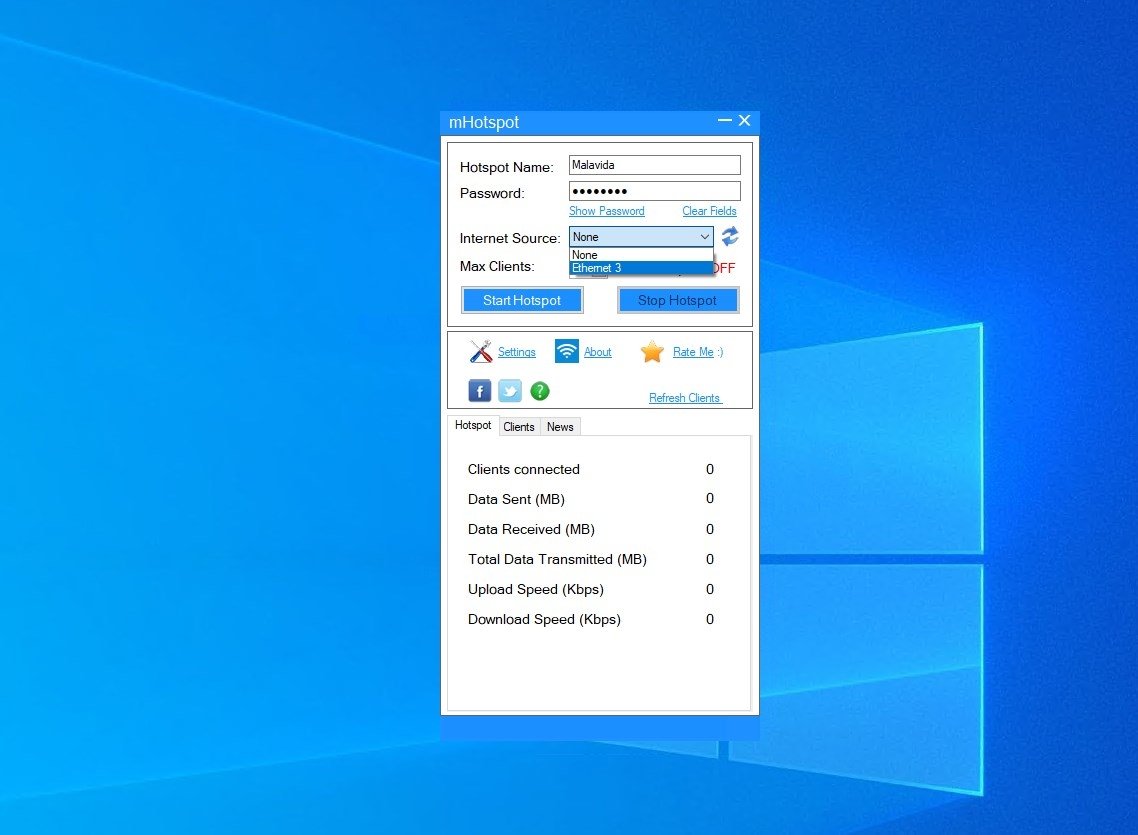Switch to the Clients tab
This screenshot has width=1138, height=835.
[519, 427]
